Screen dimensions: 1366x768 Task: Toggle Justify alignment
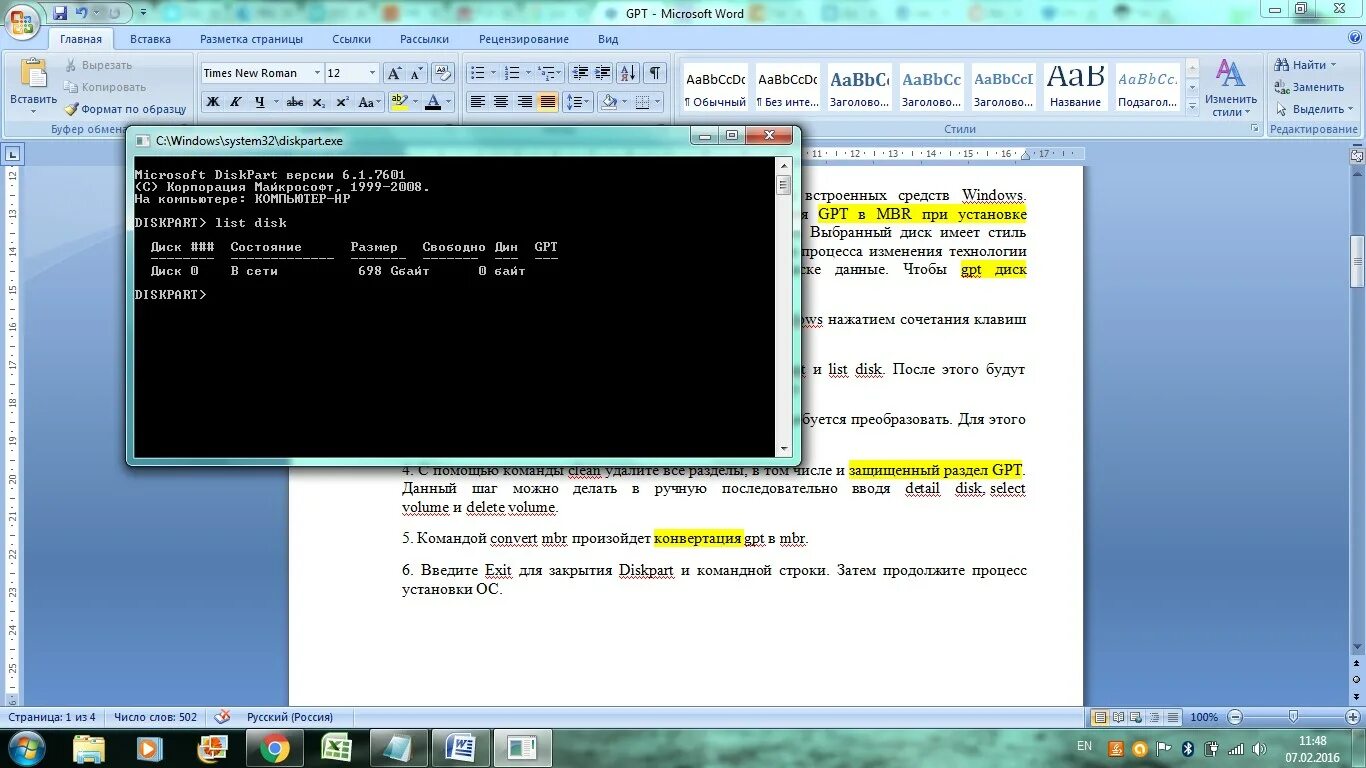coord(548,102)
